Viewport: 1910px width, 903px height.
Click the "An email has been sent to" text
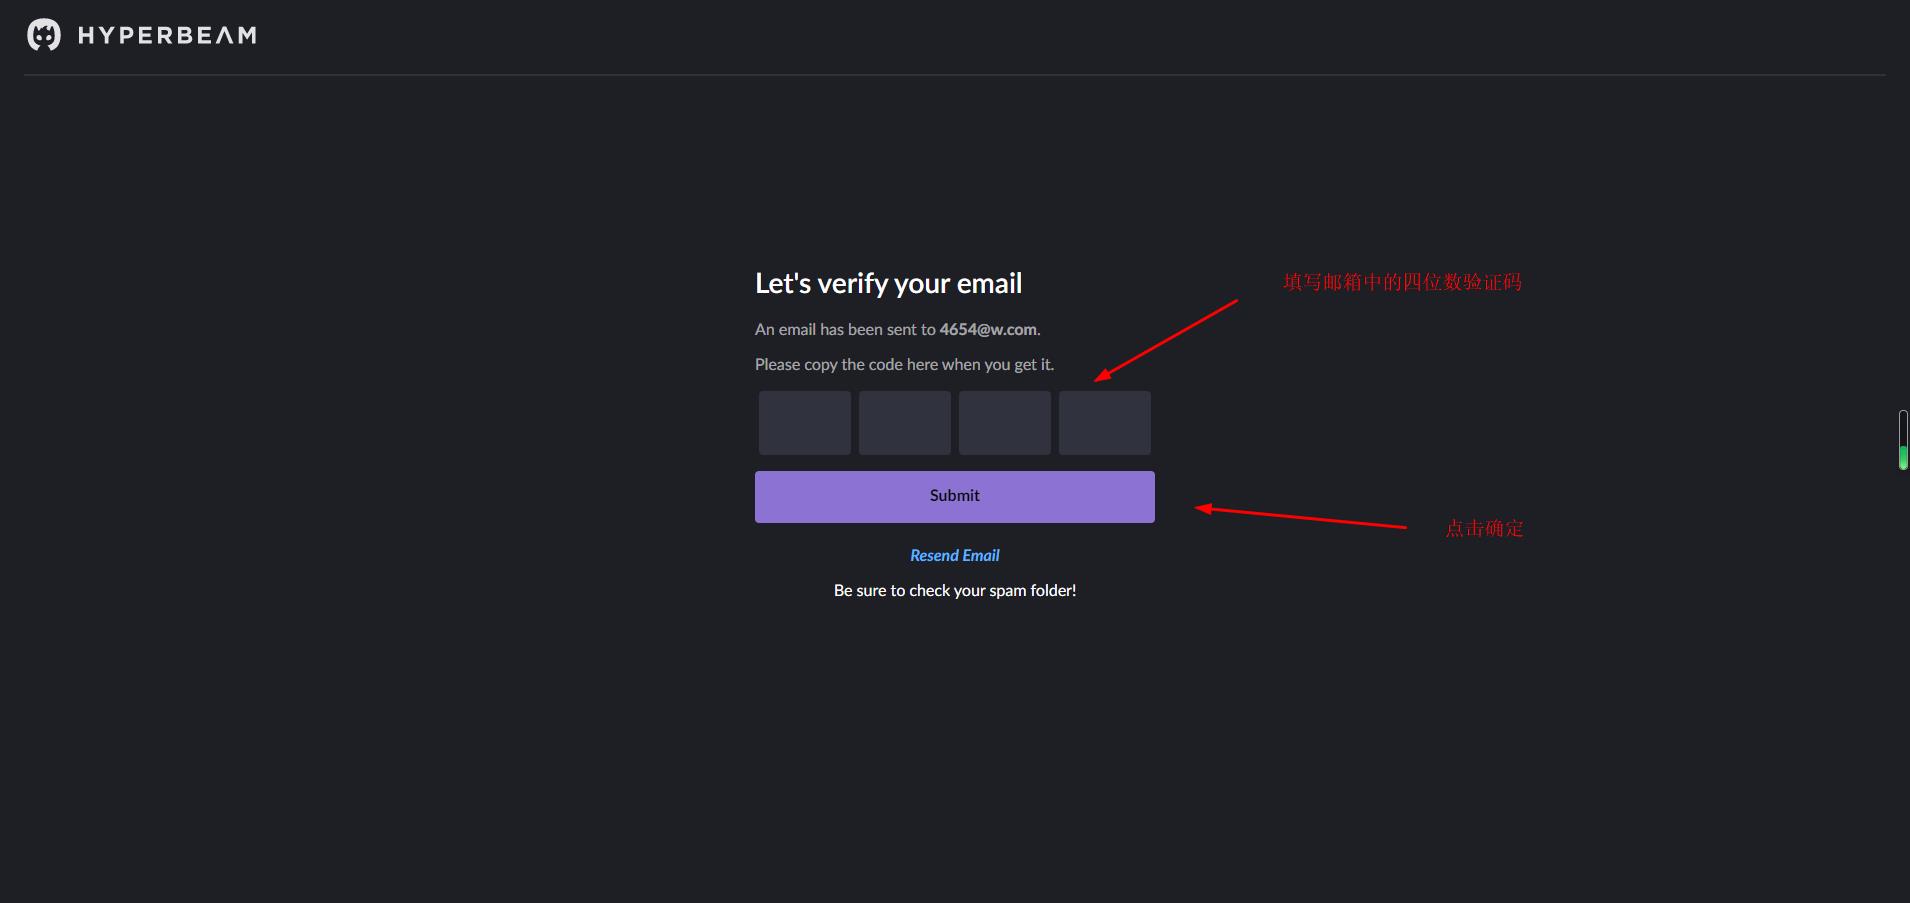pos(845,329)
